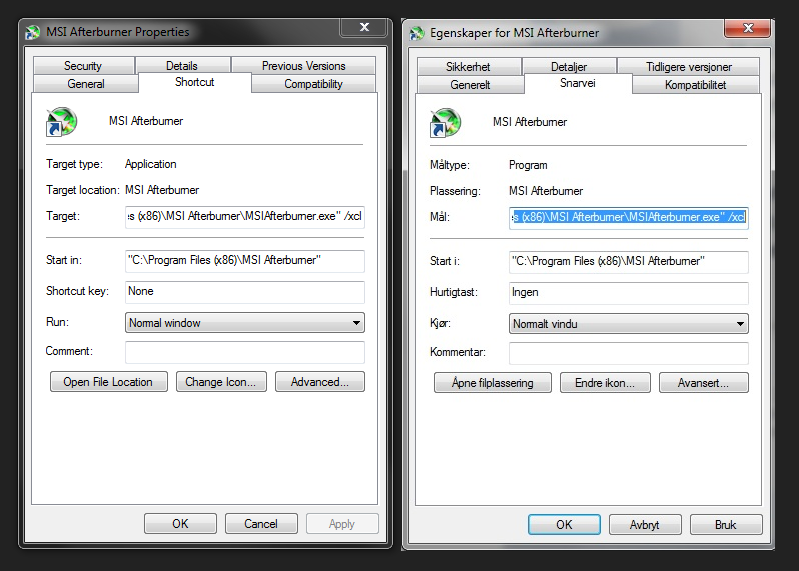Focus the Start in field
The height and width of the screenshot is (571, 799).
[x=245, y=260]
